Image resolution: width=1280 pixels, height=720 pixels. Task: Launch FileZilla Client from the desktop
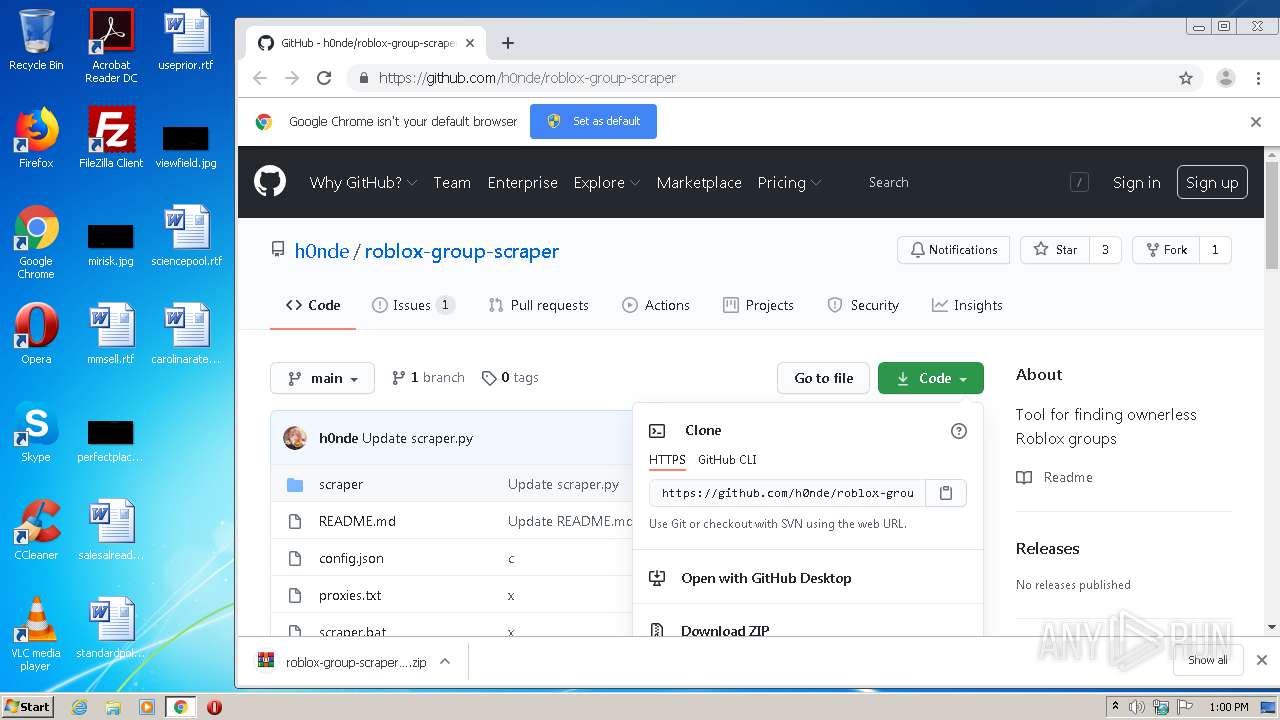coord(111,138)
